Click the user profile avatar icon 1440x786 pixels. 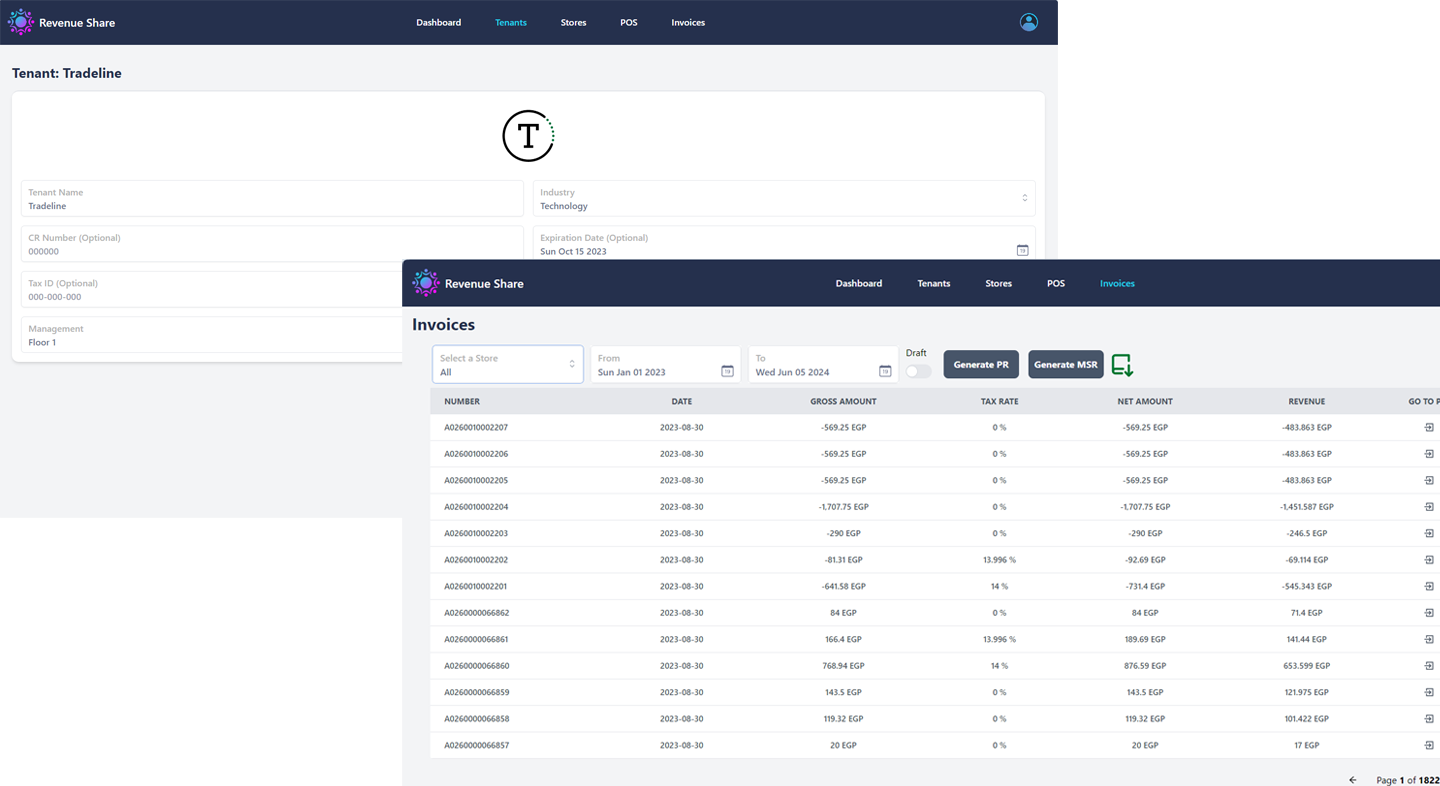point(1028,22)
